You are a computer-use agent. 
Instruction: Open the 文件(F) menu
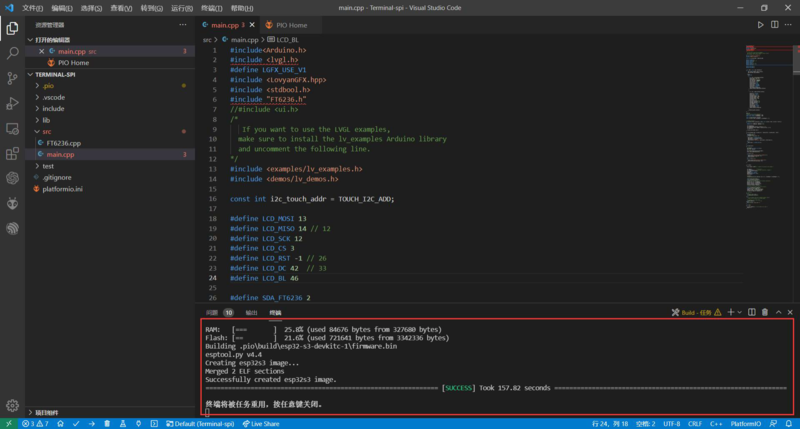coord(32,7)
